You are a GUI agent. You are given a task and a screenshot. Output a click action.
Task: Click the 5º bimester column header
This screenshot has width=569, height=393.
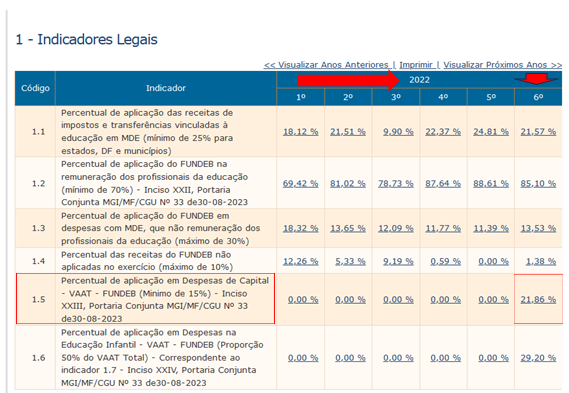click(491, 97)
